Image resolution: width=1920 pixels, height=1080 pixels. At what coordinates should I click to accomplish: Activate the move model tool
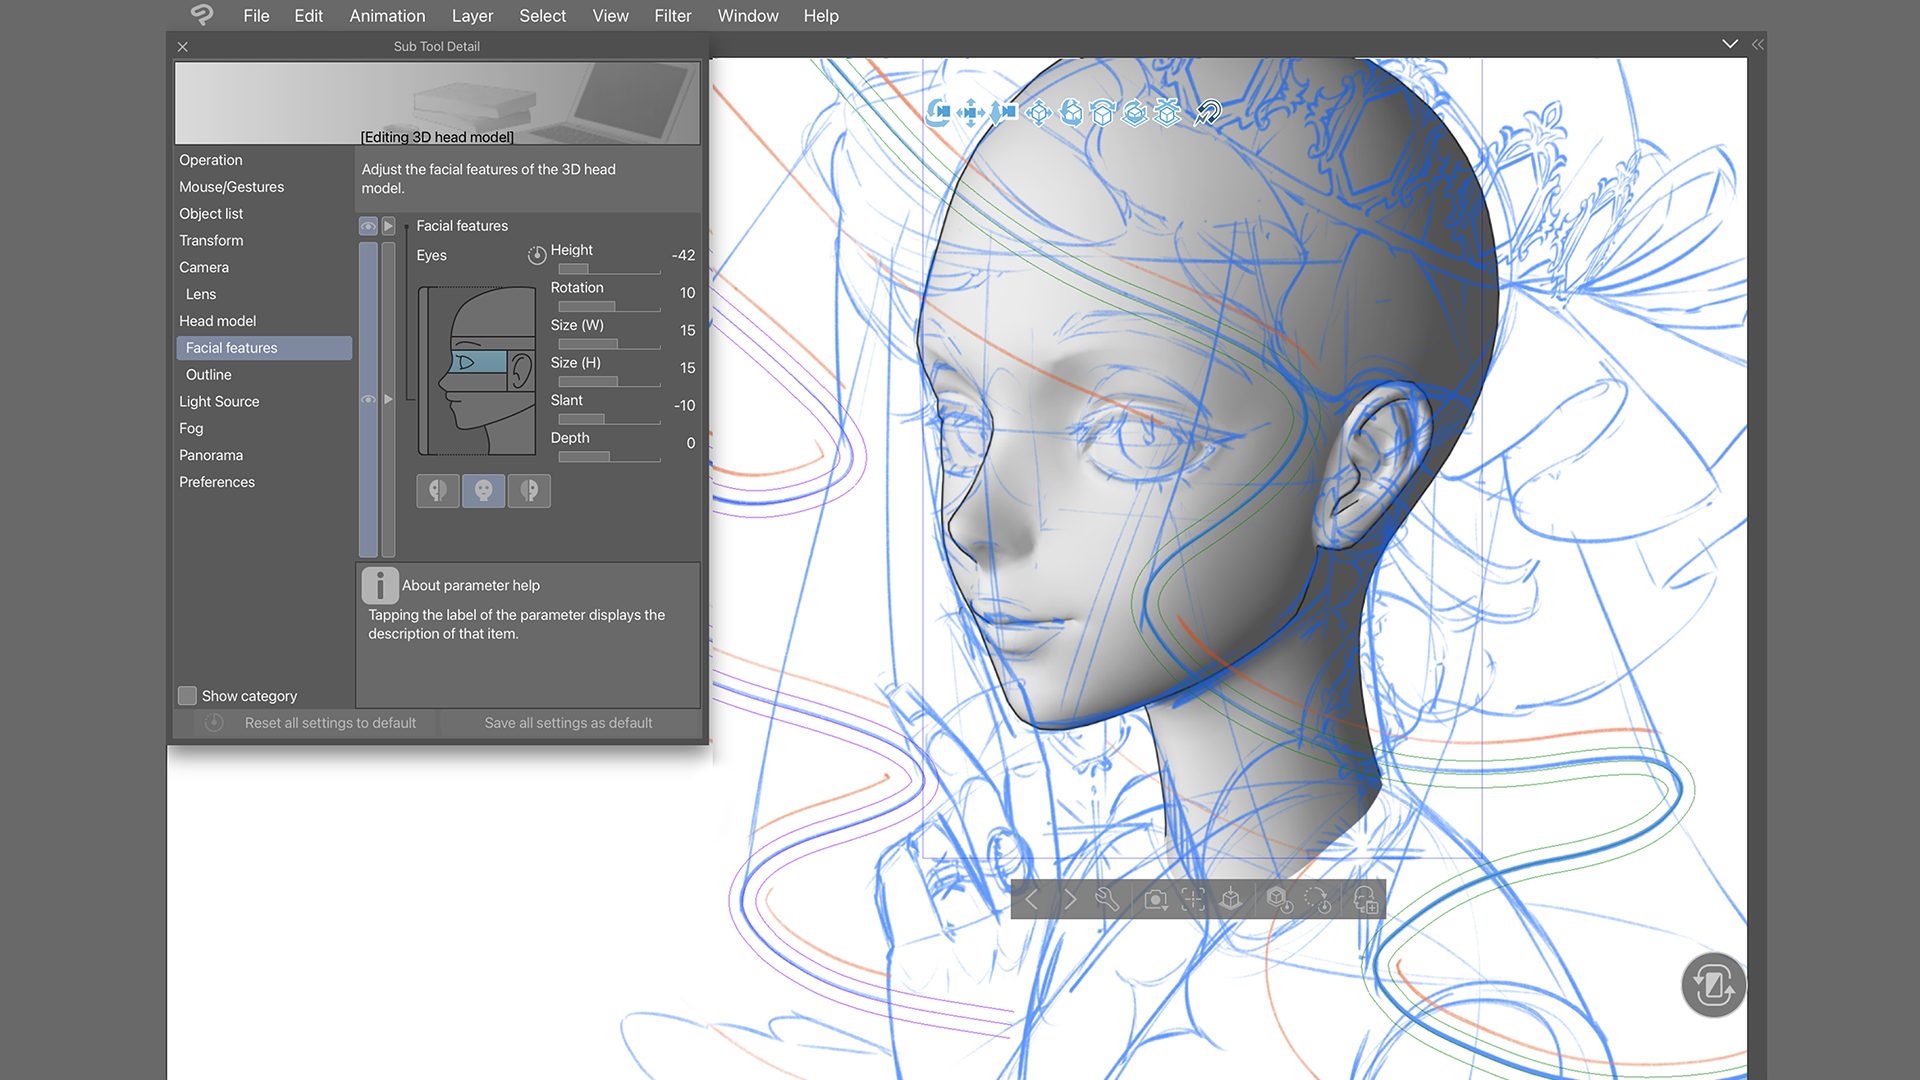pos(1038,113)
